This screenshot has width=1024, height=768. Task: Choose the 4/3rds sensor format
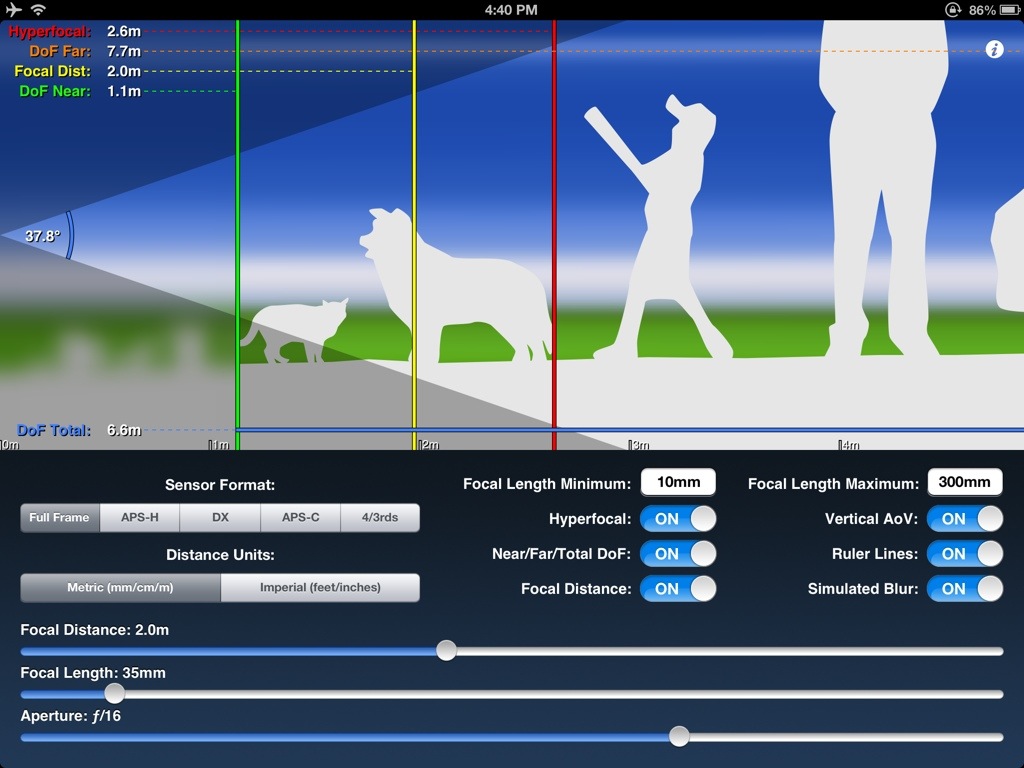click(379, 518)
